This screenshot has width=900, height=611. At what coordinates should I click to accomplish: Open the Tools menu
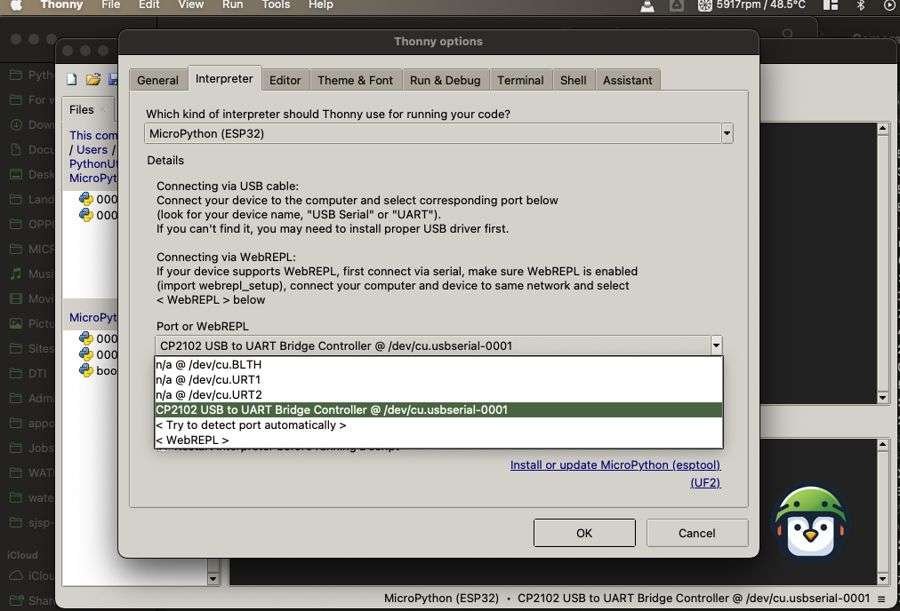click(x=276, y=5)
